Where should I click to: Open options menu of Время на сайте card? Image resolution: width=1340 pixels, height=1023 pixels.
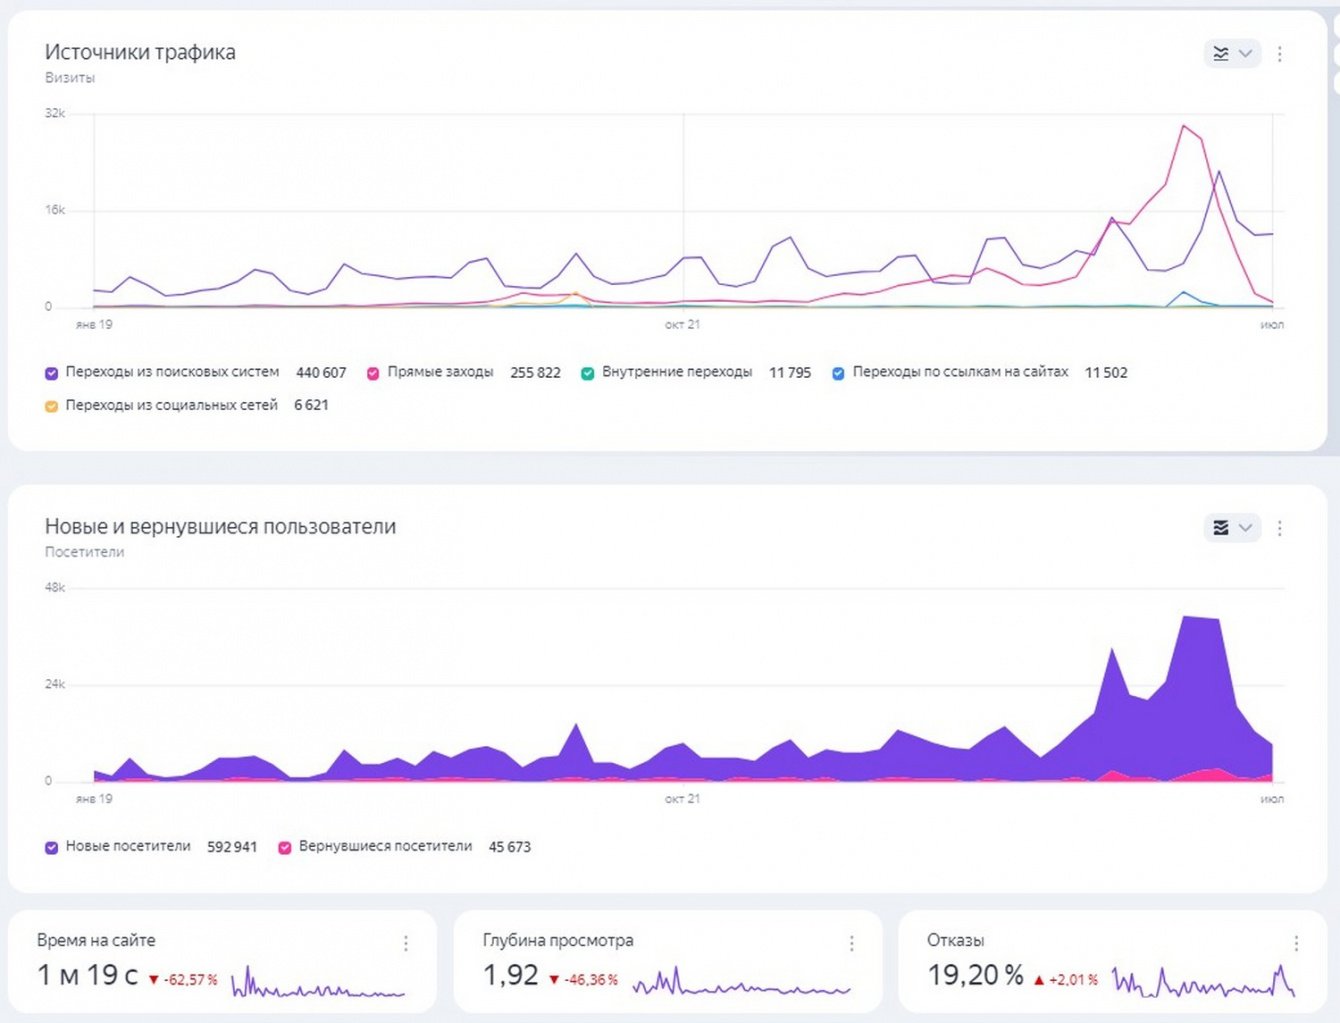[x=406, y=943]
